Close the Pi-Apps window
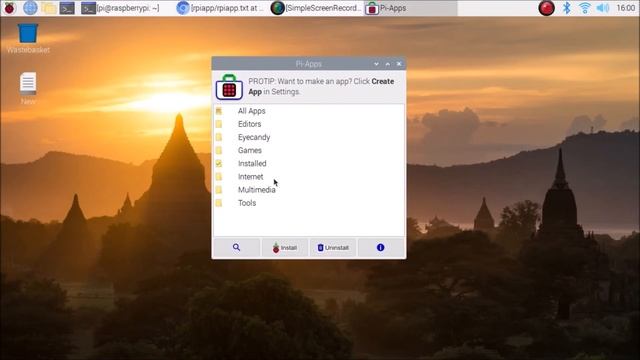640x360 pixels. click(x=399, y=64)
